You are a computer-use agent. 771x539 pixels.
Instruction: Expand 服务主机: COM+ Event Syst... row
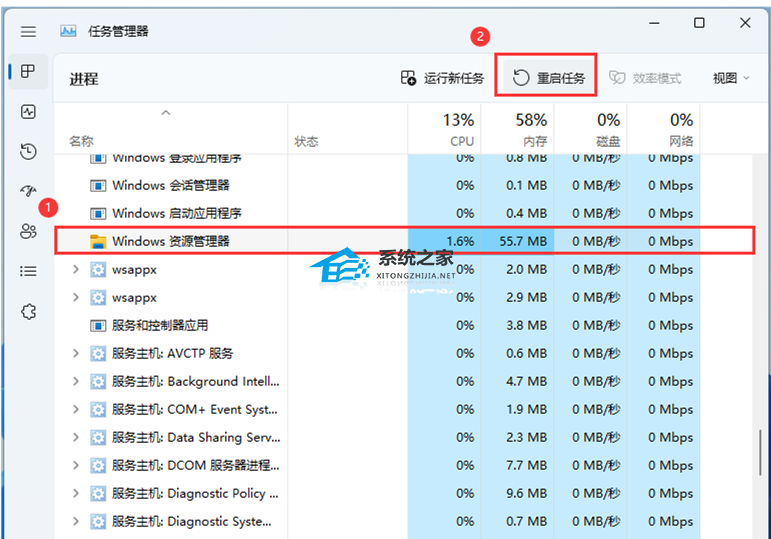[76, 409]
